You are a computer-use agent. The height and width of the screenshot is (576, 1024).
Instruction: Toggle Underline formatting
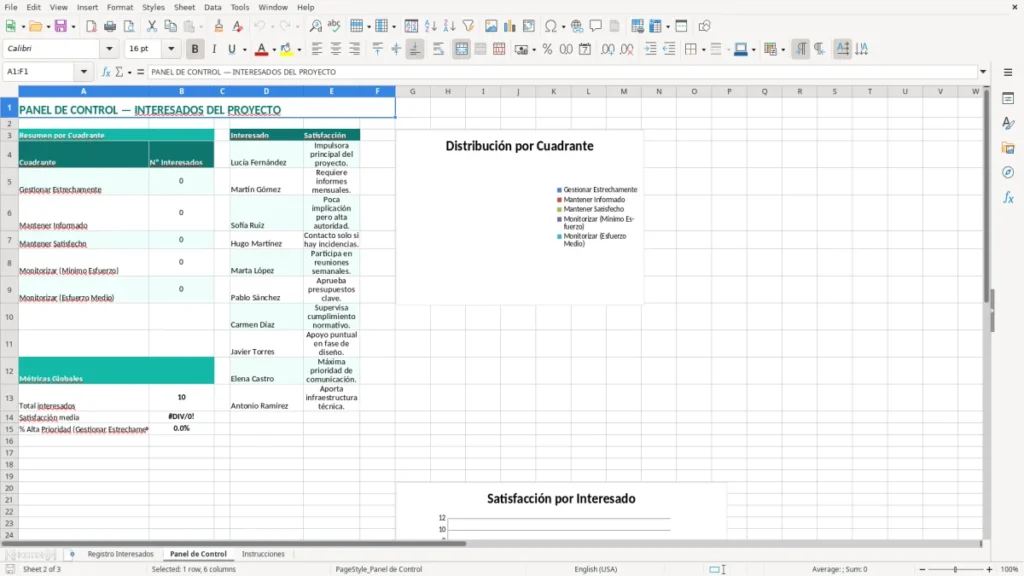pos(231,49)
